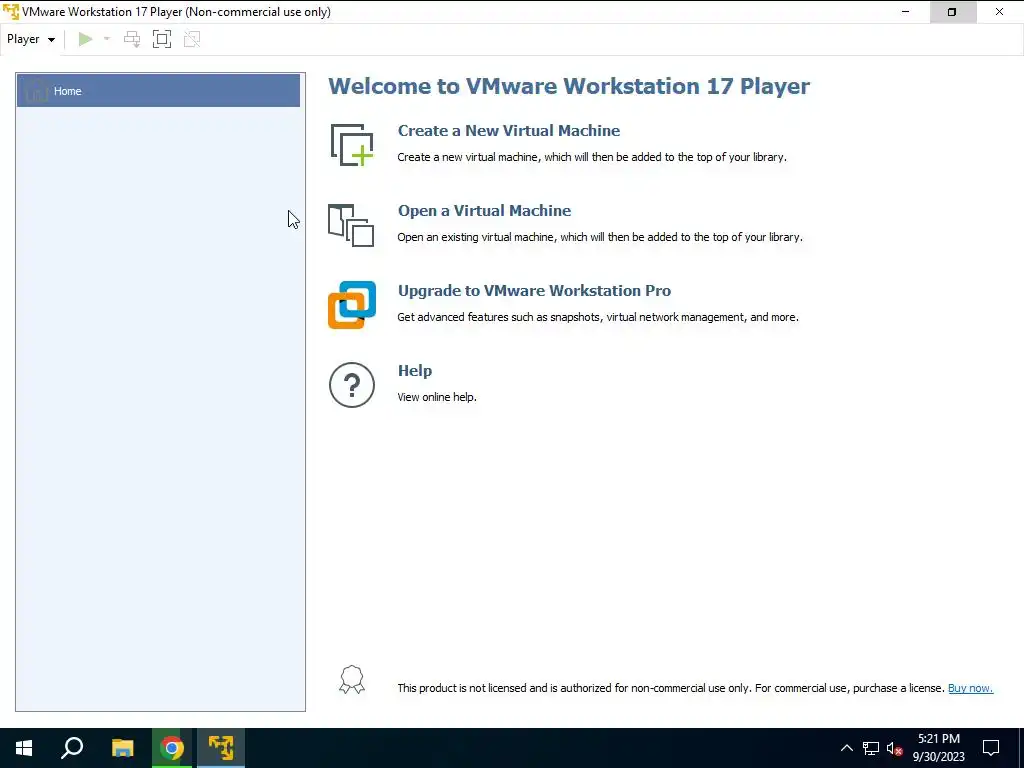Viewport: 1024px width, 768px height.
Task: Click the Help question mark icon
Action: (352, 385)
